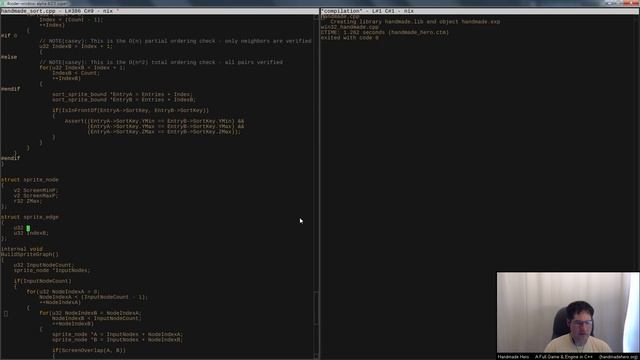Place cursor on the green caret in sprite_edge

28,228
